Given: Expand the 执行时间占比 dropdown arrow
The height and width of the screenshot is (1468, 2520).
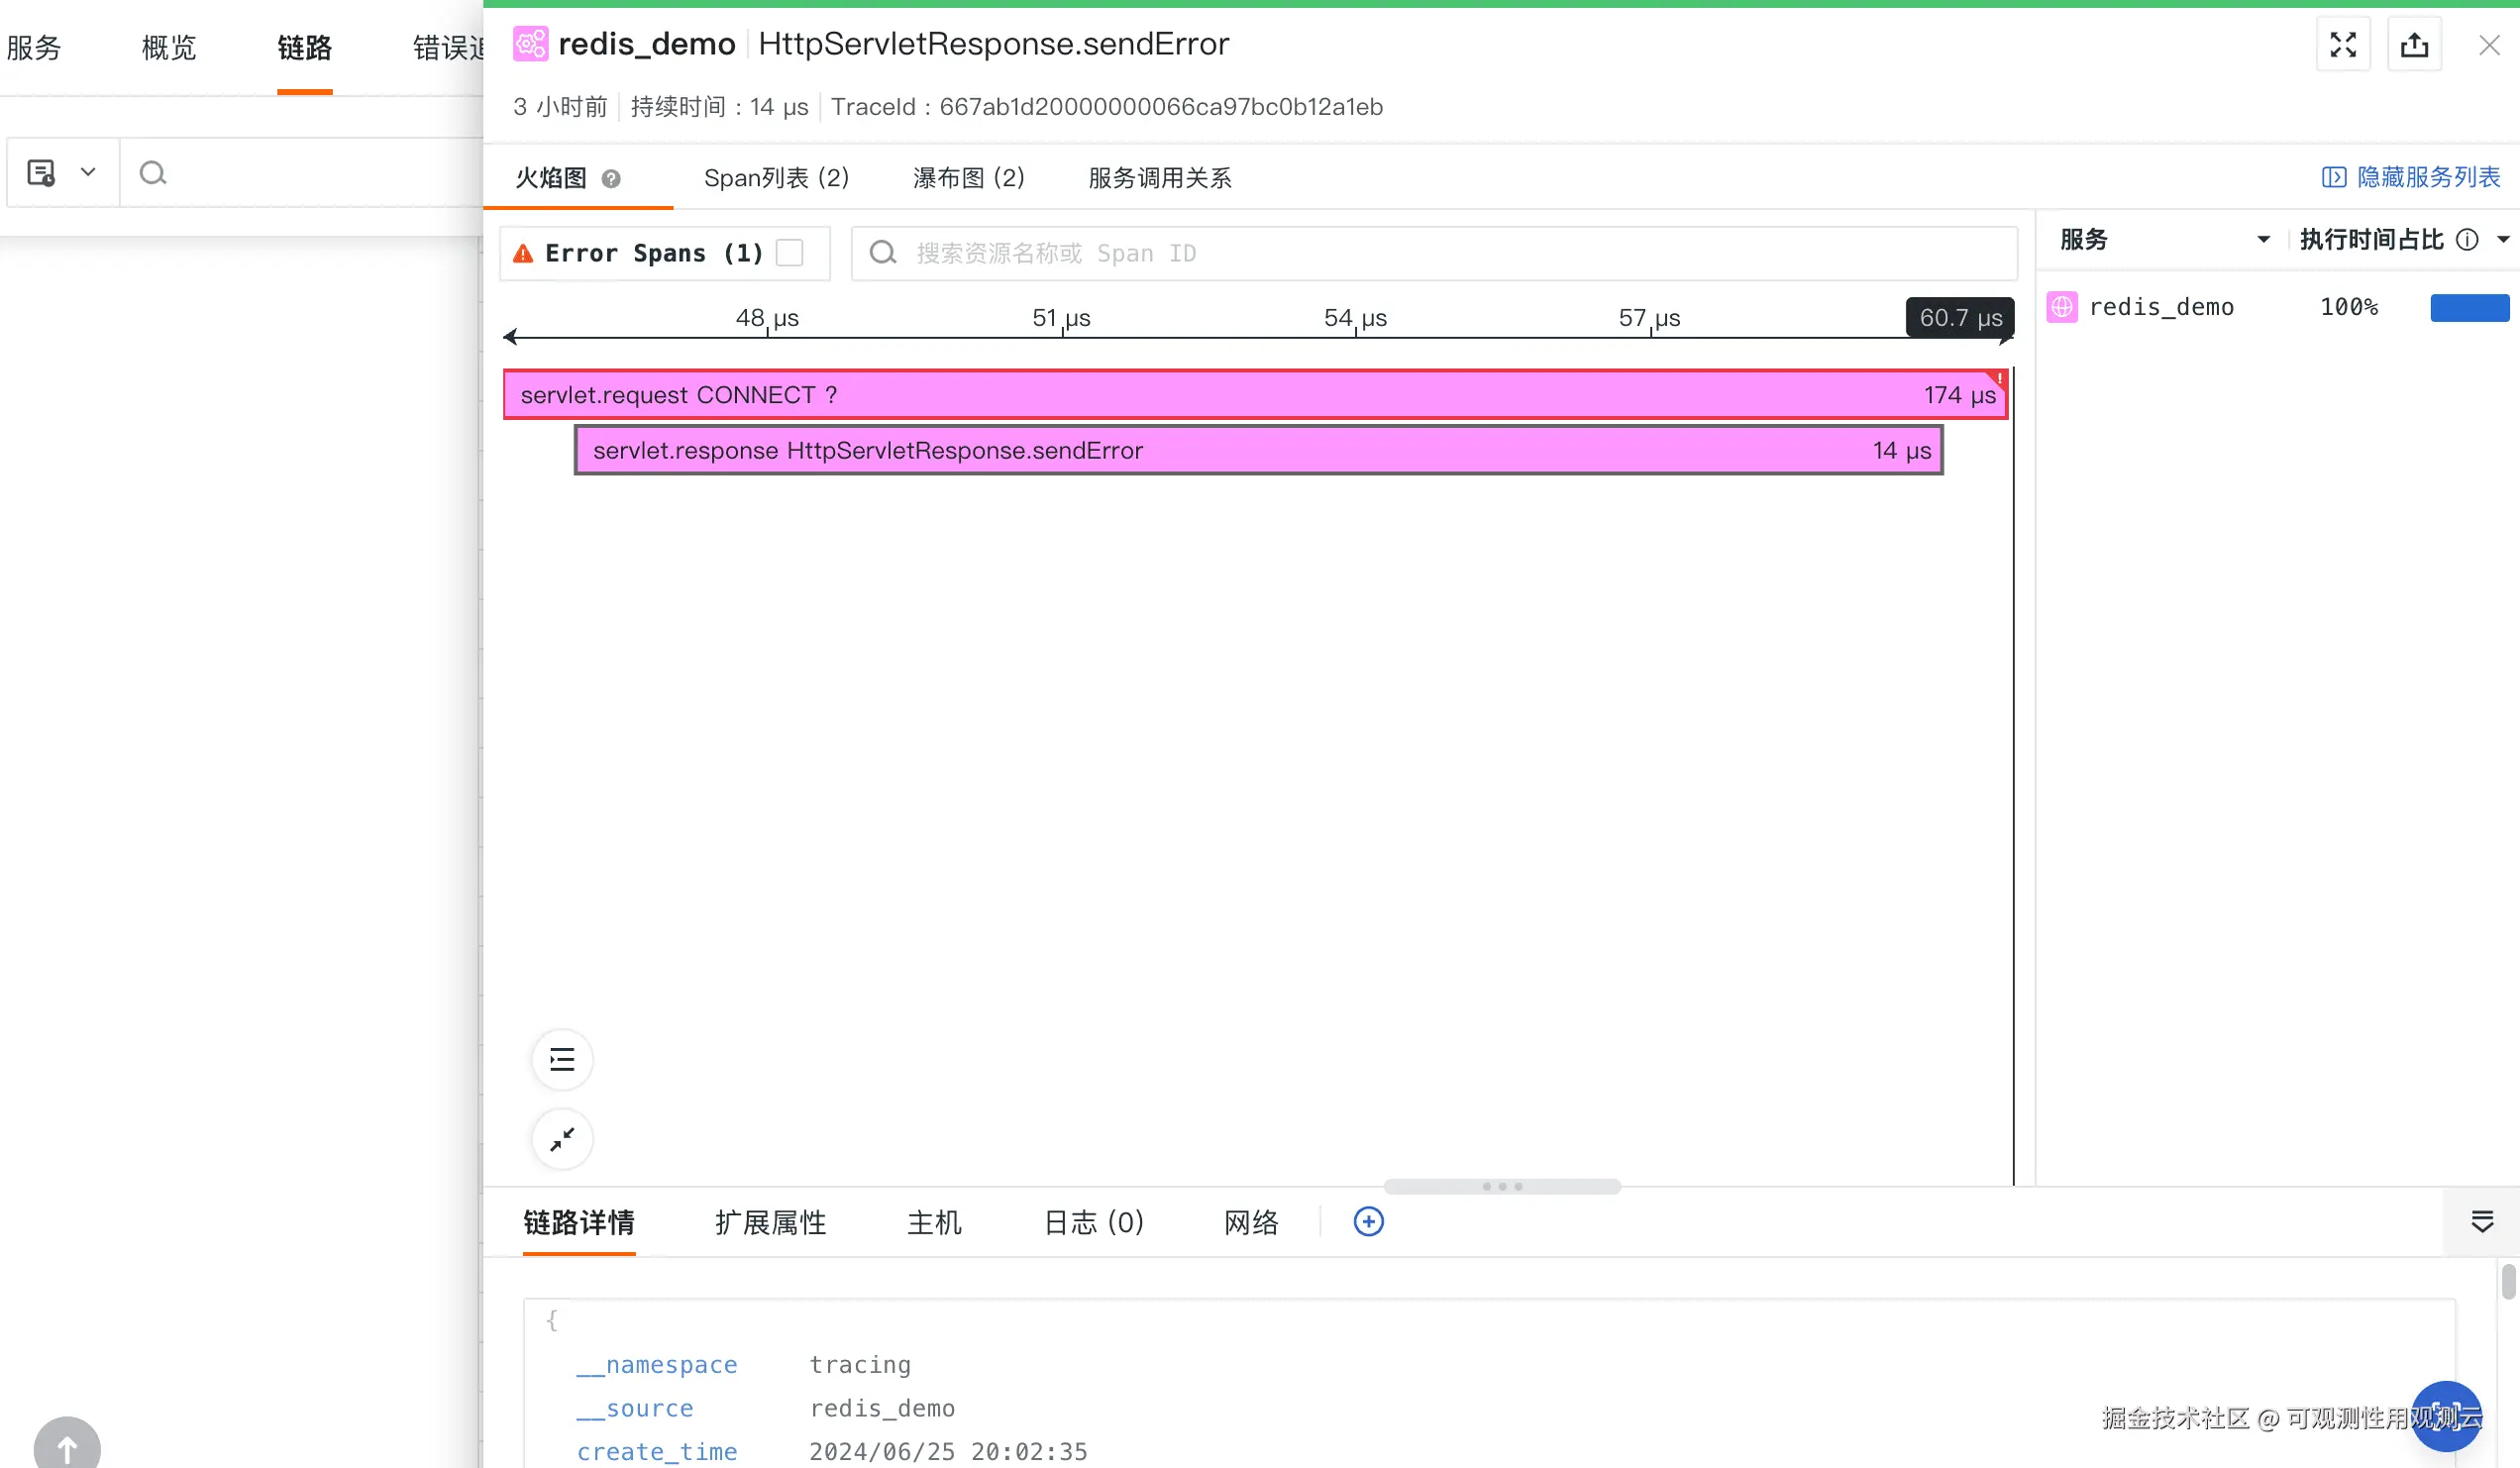Looking at the screenshot, I should 2502,240.
